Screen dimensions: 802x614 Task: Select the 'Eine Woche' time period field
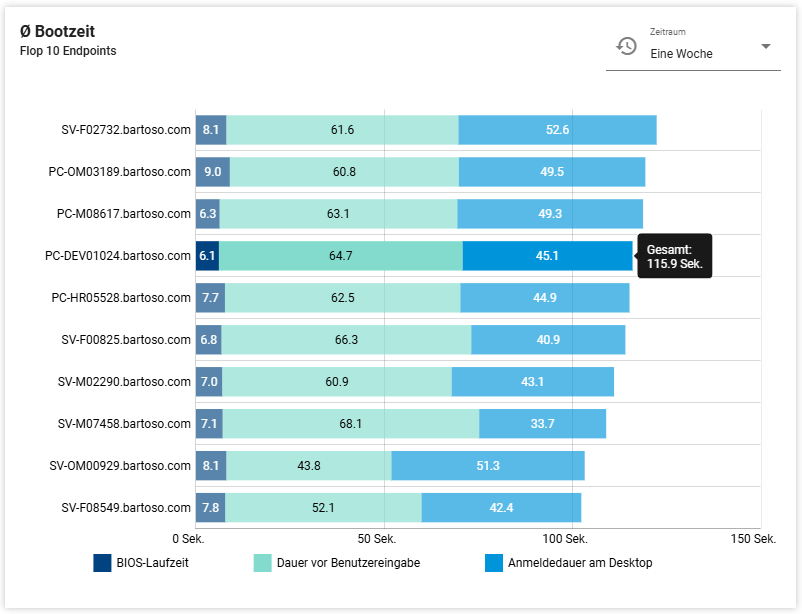(x=690, y=54)
